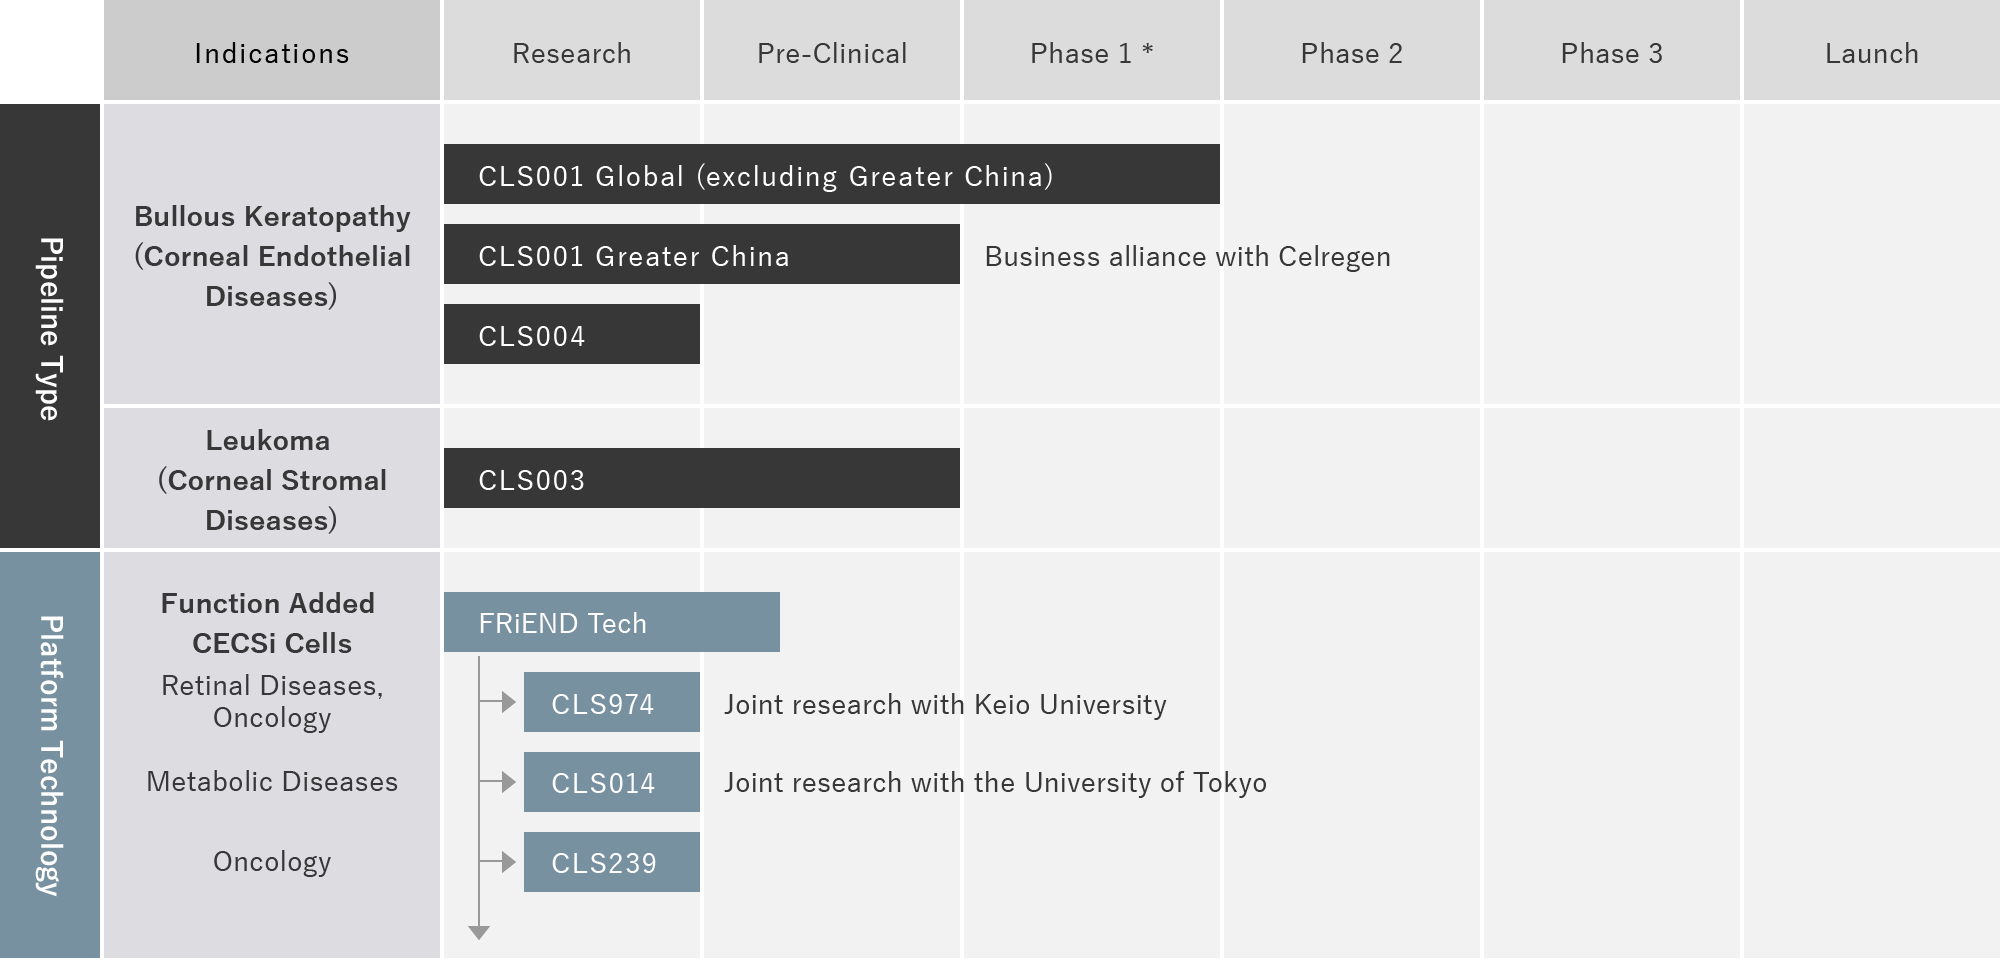
Task: Click the Indications header cell
Action: pos(272,53)
